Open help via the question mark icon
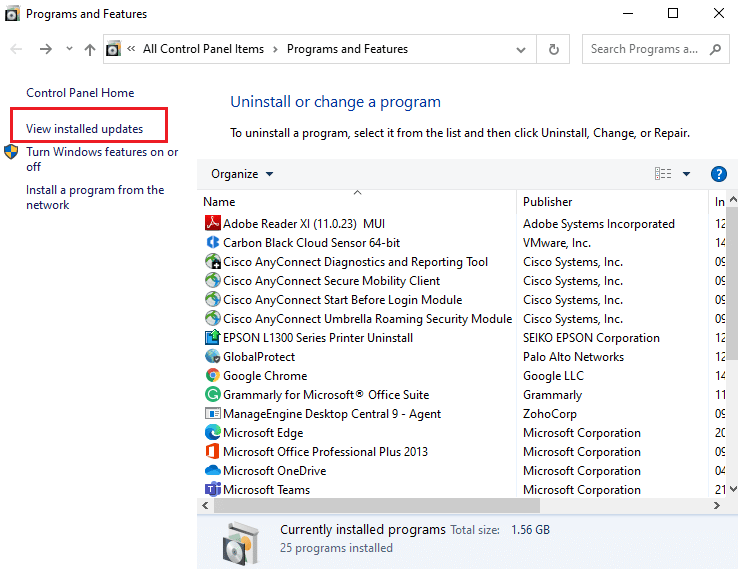 point(718,174)
